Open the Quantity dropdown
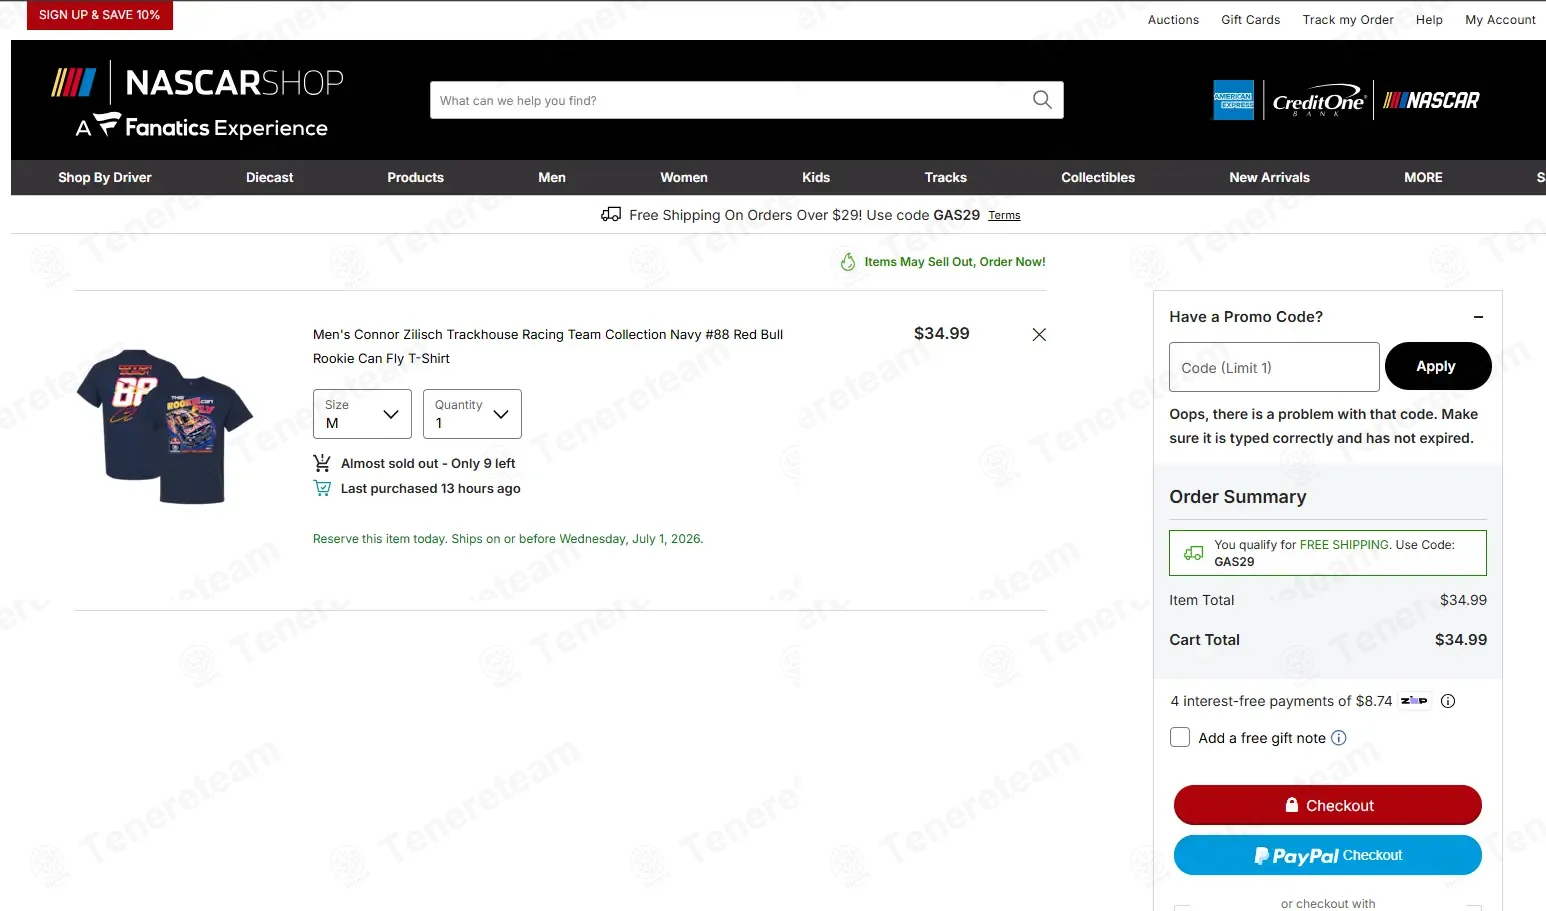This screenshot has height=911, width=1546. click(472, 414)
